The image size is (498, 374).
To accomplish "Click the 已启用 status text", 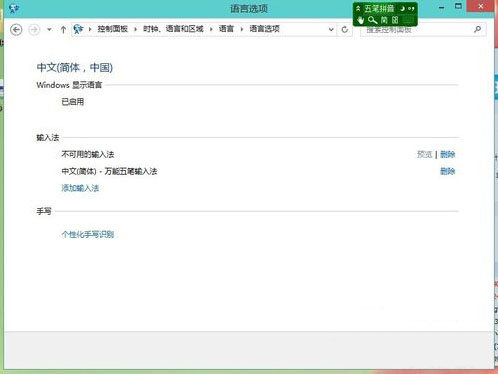I will 73,102.
